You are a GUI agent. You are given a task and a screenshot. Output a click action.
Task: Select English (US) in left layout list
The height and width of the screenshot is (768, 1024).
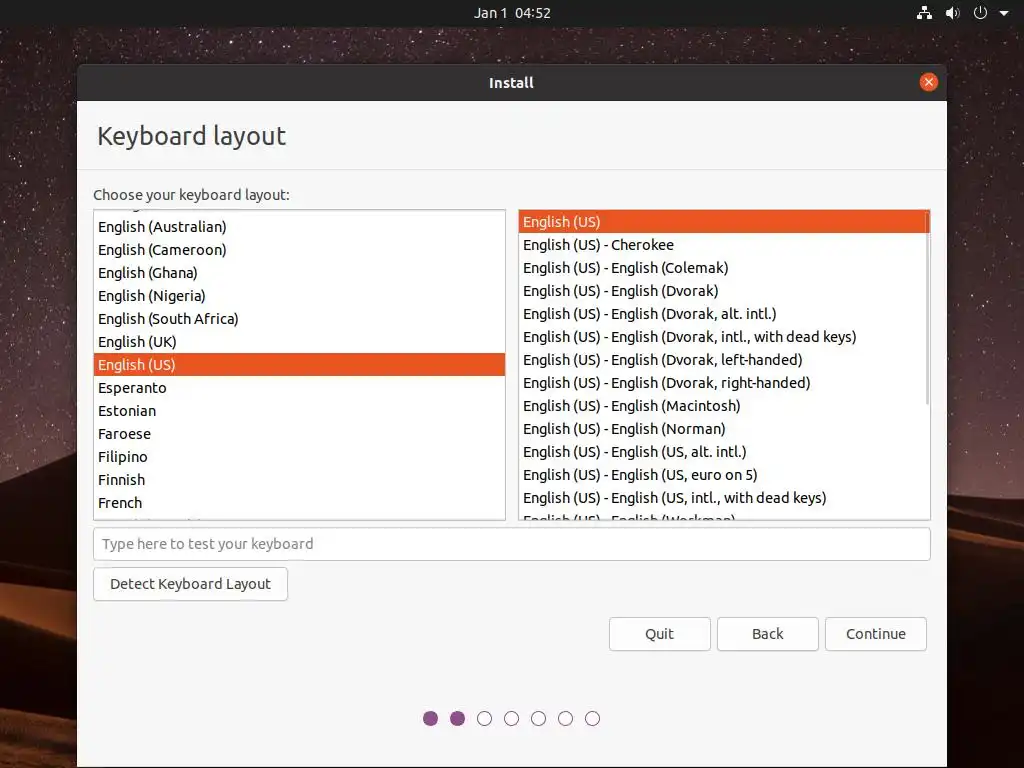(299, 364)
